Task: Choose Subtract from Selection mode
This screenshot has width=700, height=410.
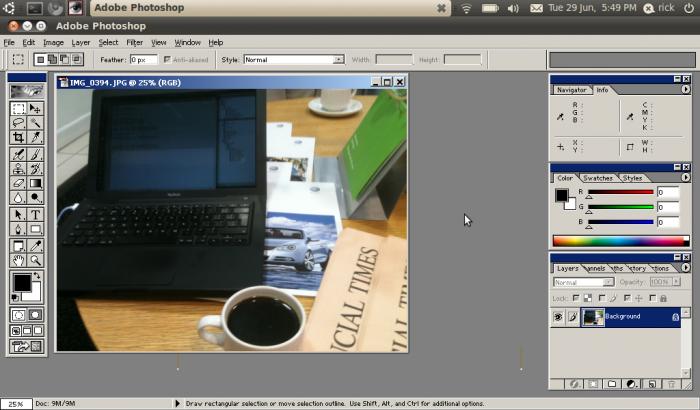Action: click(65, 59)
